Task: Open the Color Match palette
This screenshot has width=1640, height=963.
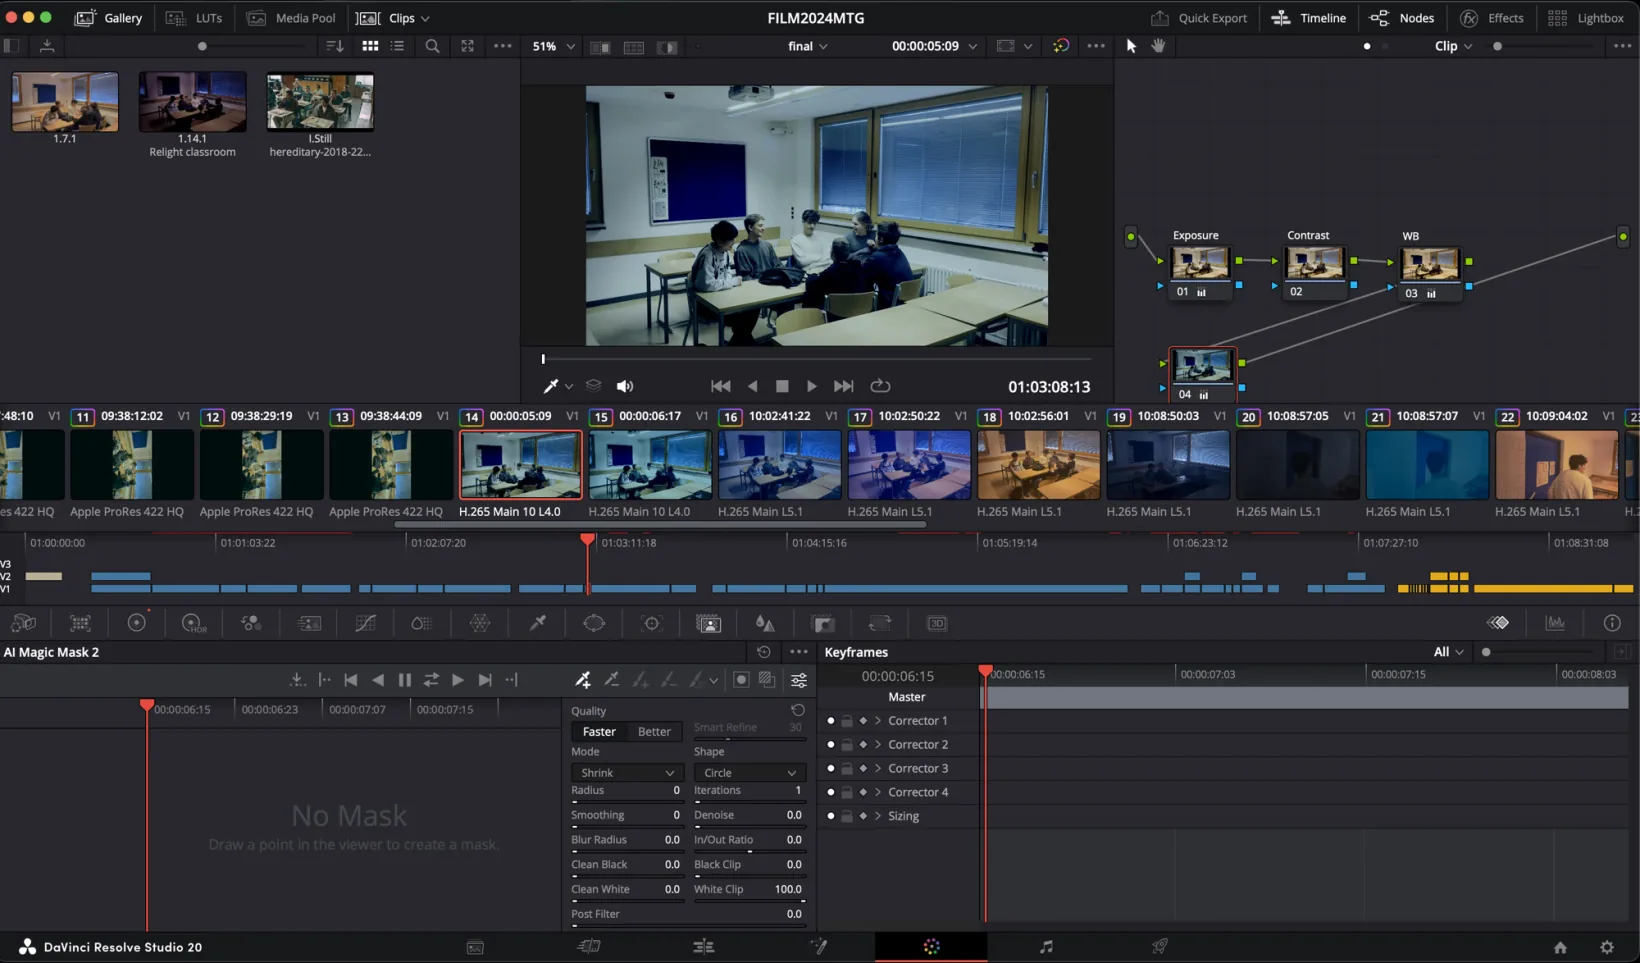Action: pyautogui.click(x=80, y=623)
